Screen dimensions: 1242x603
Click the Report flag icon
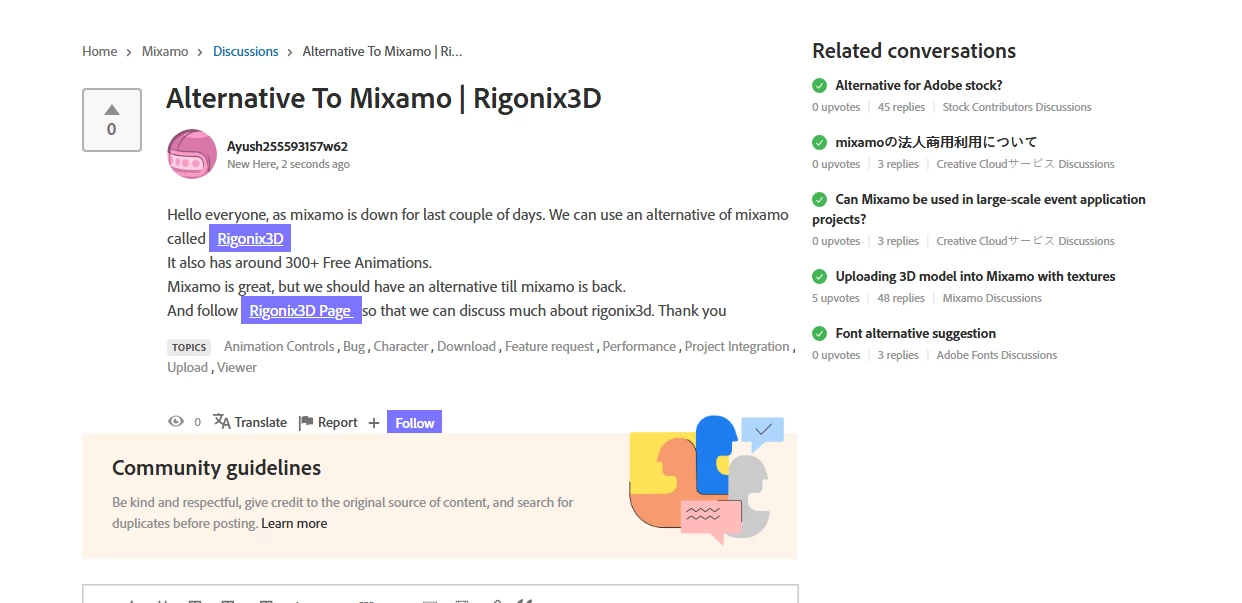[306, 422]
